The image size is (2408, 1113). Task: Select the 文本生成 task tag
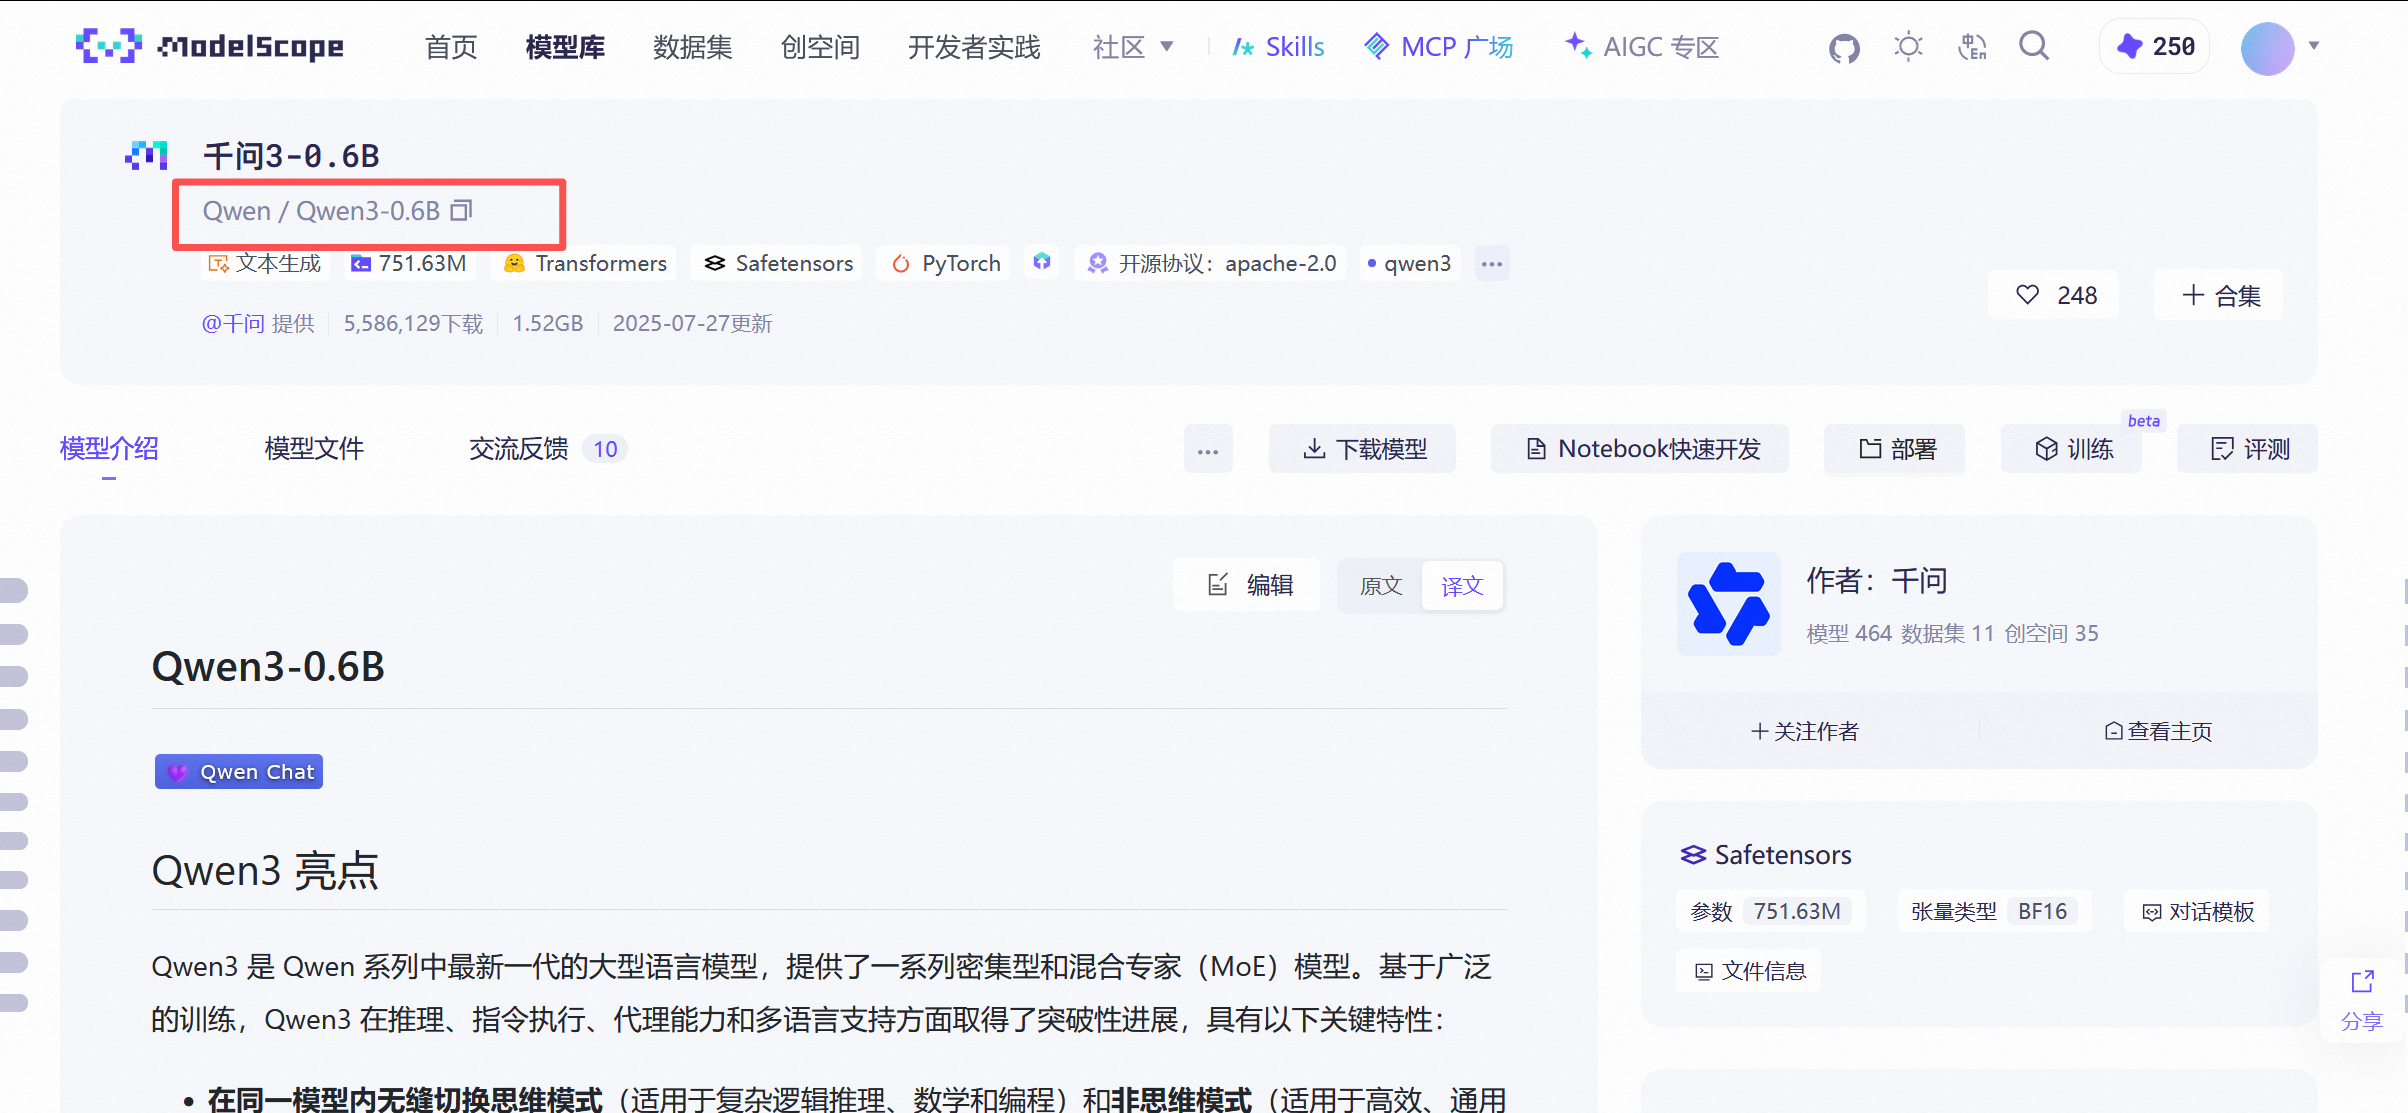click(264, 263)
